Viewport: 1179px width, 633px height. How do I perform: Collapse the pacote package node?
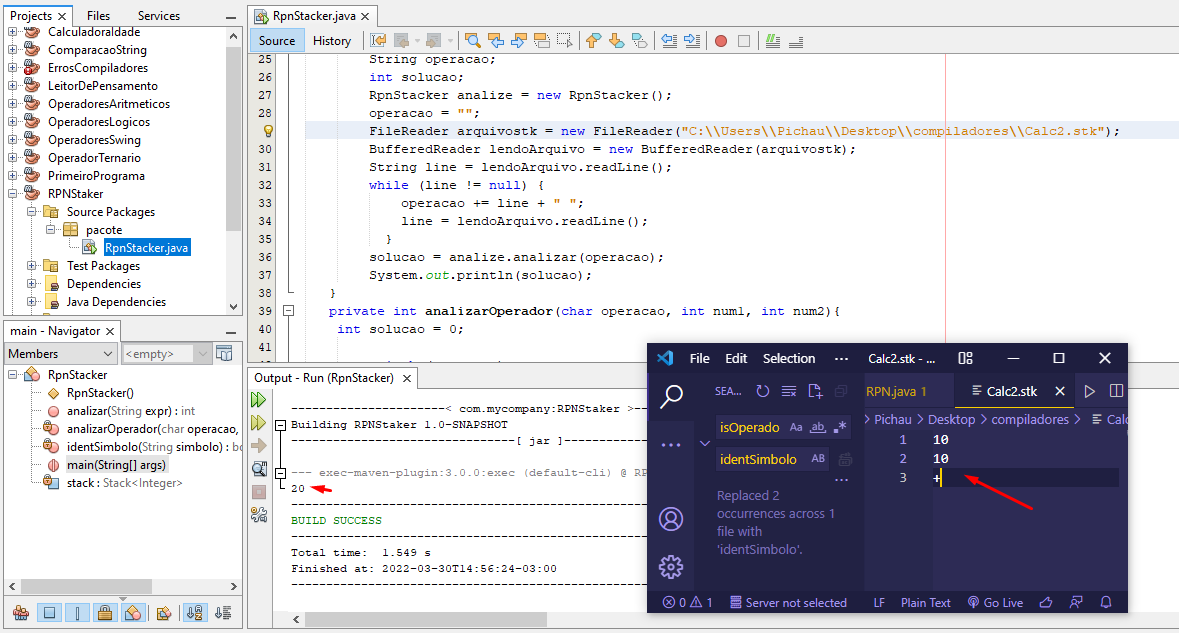(x=50, y=230)
